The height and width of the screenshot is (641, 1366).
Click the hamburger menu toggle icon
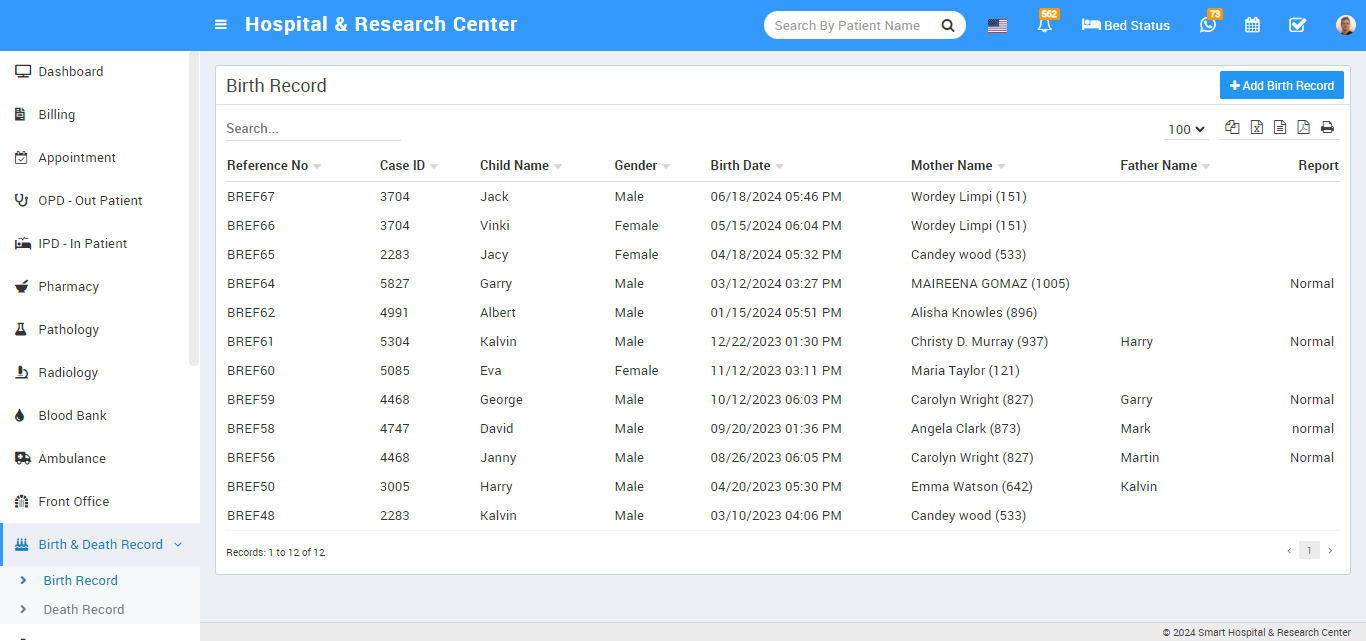tap(221, 25)
